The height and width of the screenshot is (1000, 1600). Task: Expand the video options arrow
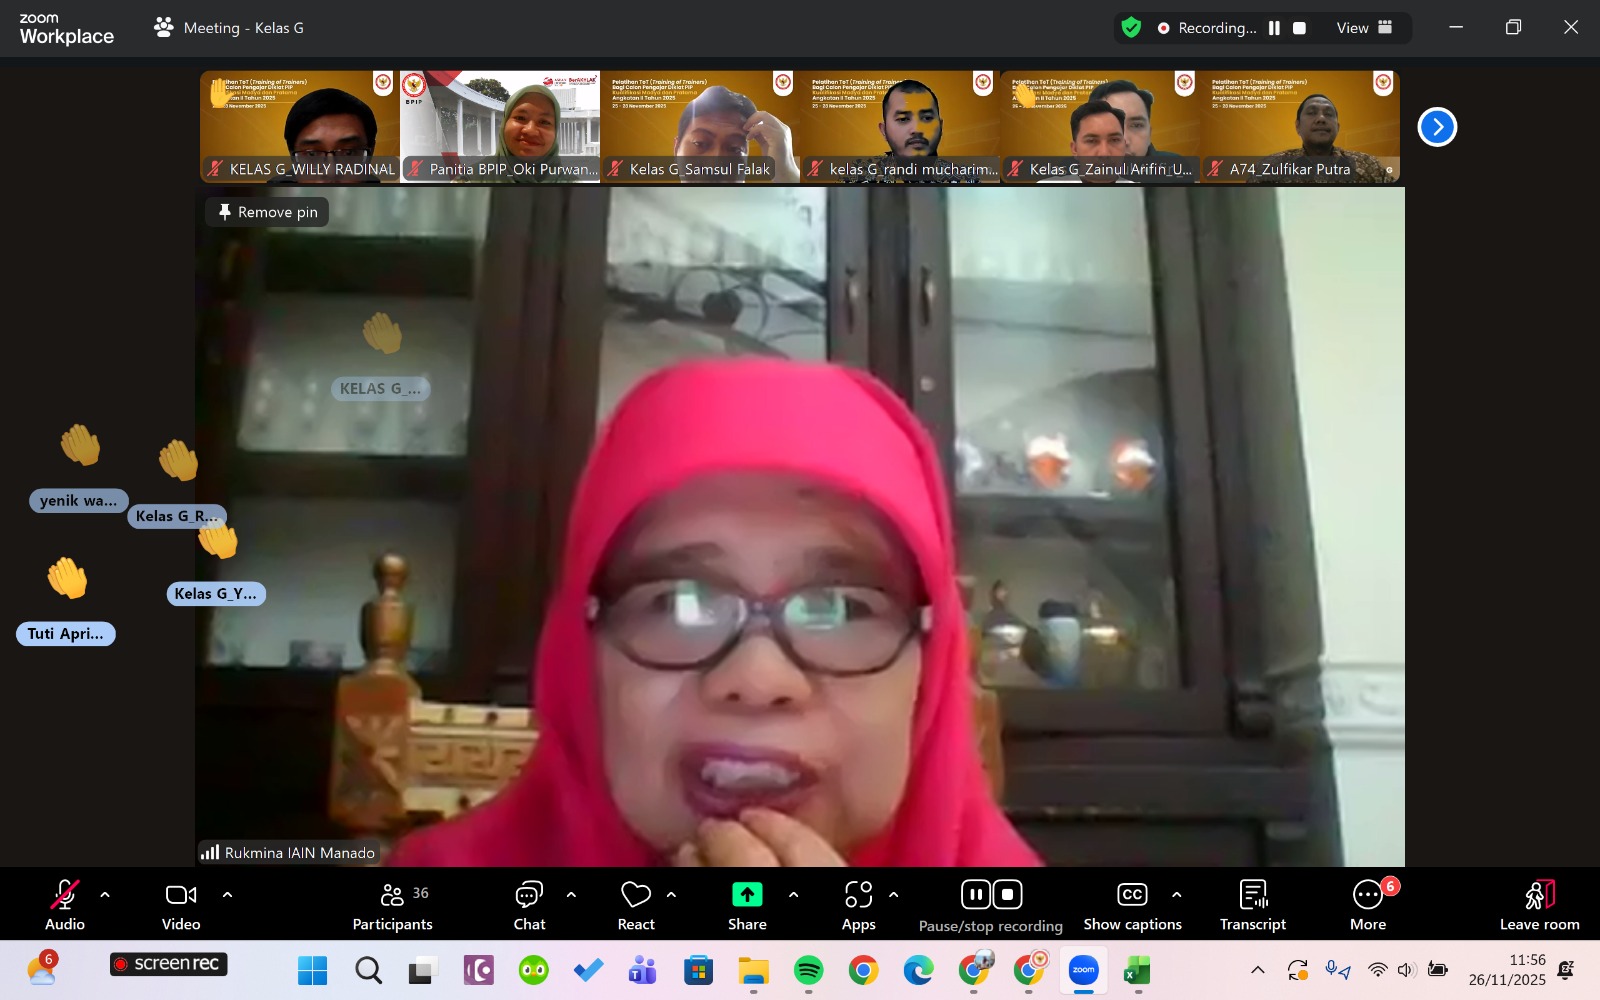point(227,895)
